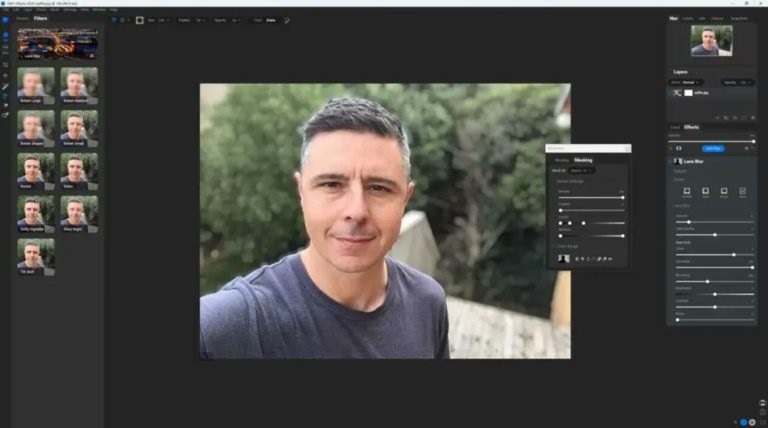768x428 pixels.
Task: Adjust the Feather slider in Masking panel
Action: [x=592, y=210]
